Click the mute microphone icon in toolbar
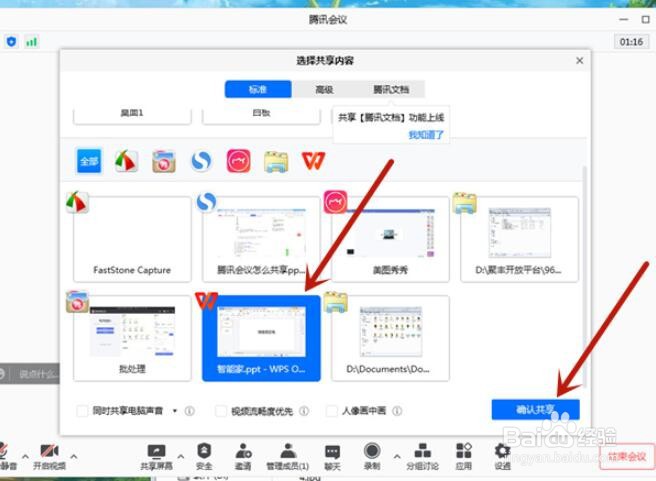The height and width of the screenshot is (481, 656). coord(4,451)
